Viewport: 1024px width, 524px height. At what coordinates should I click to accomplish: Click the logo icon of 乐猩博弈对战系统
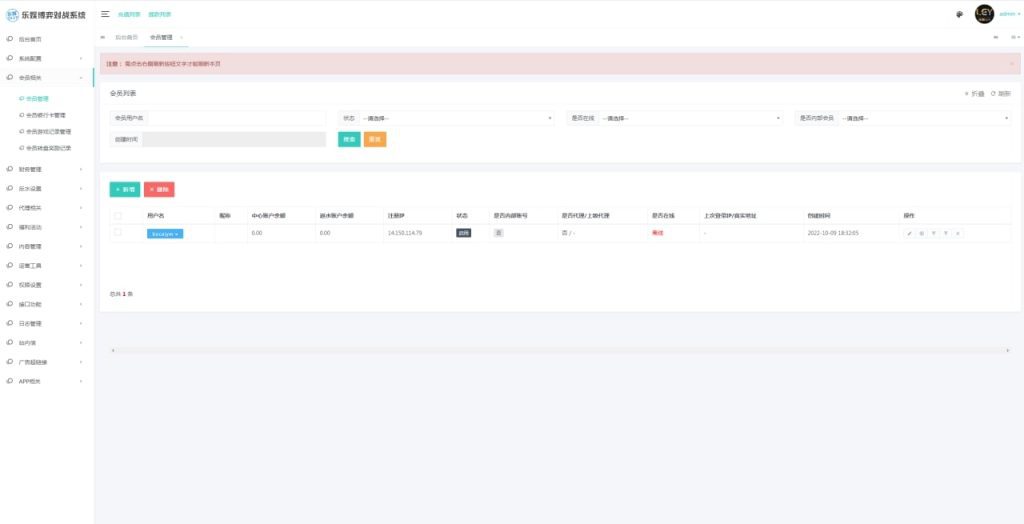12,15
